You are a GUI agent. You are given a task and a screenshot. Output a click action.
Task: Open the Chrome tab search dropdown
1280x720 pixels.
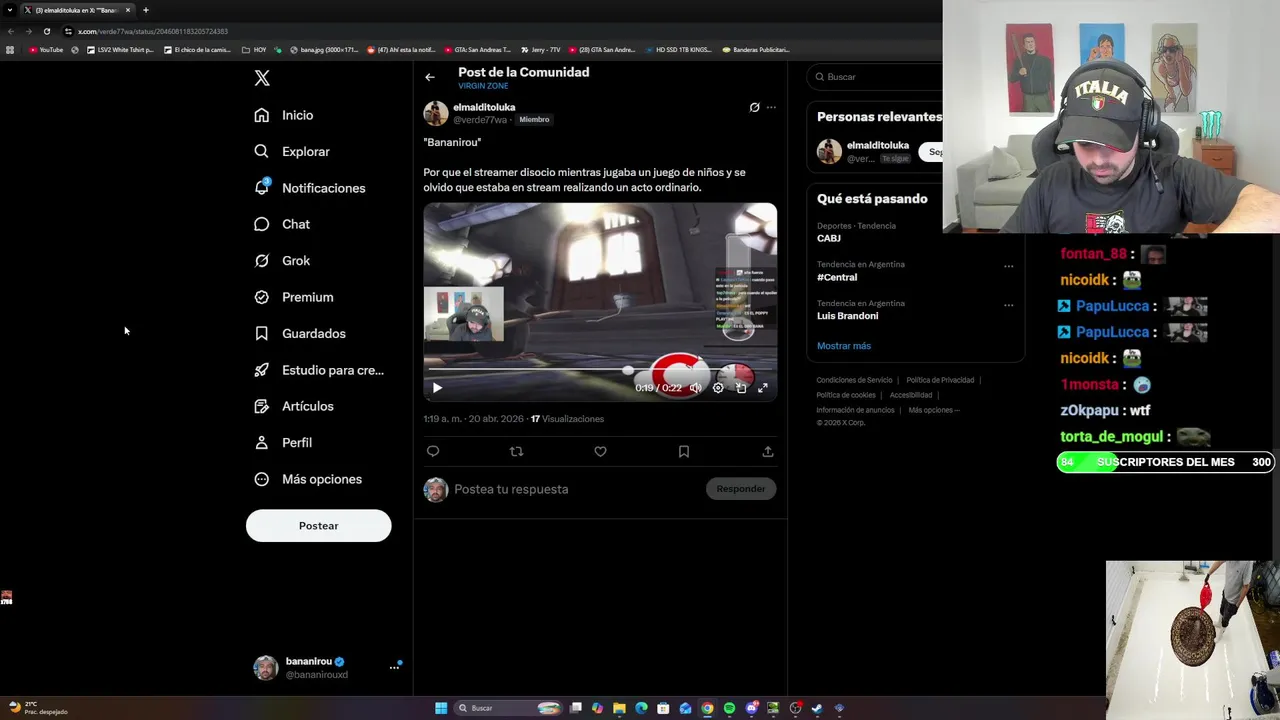pyautogui.click(x=10, y=10)
